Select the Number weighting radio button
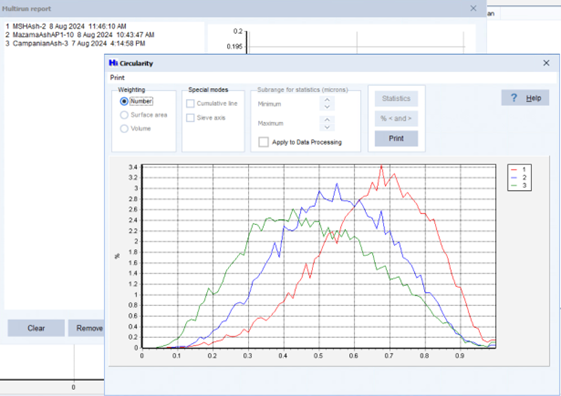The image size is (561, 396). pos(124,102)
